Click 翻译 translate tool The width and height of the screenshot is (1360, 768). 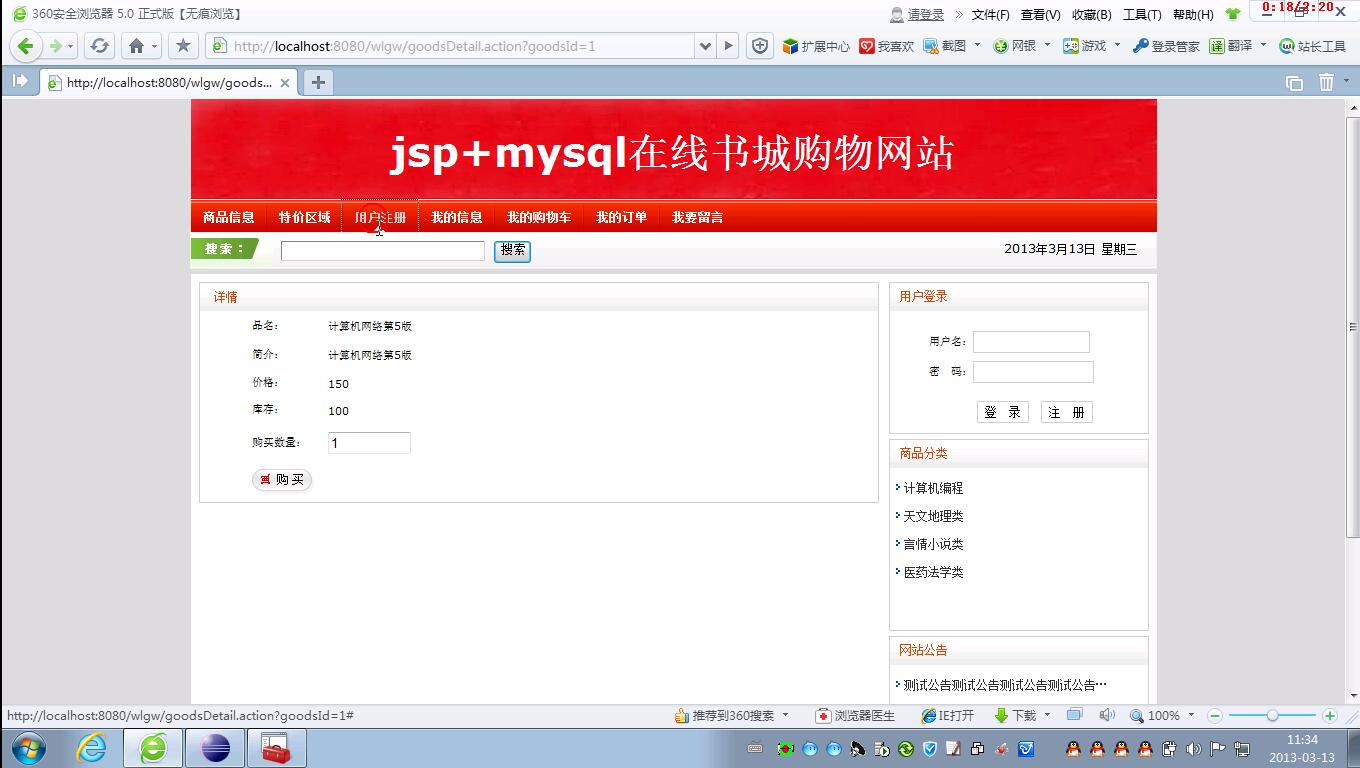[1231, 46]
